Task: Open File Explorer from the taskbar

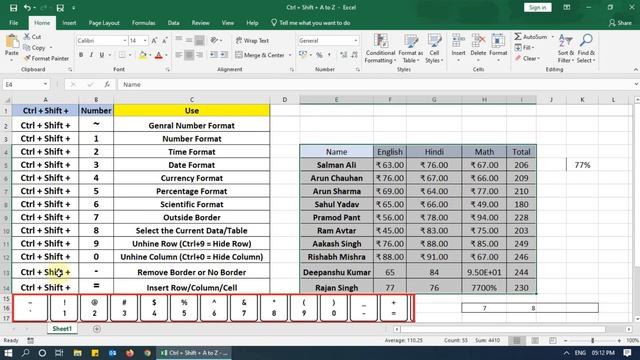Action: (x=77, y=353)
